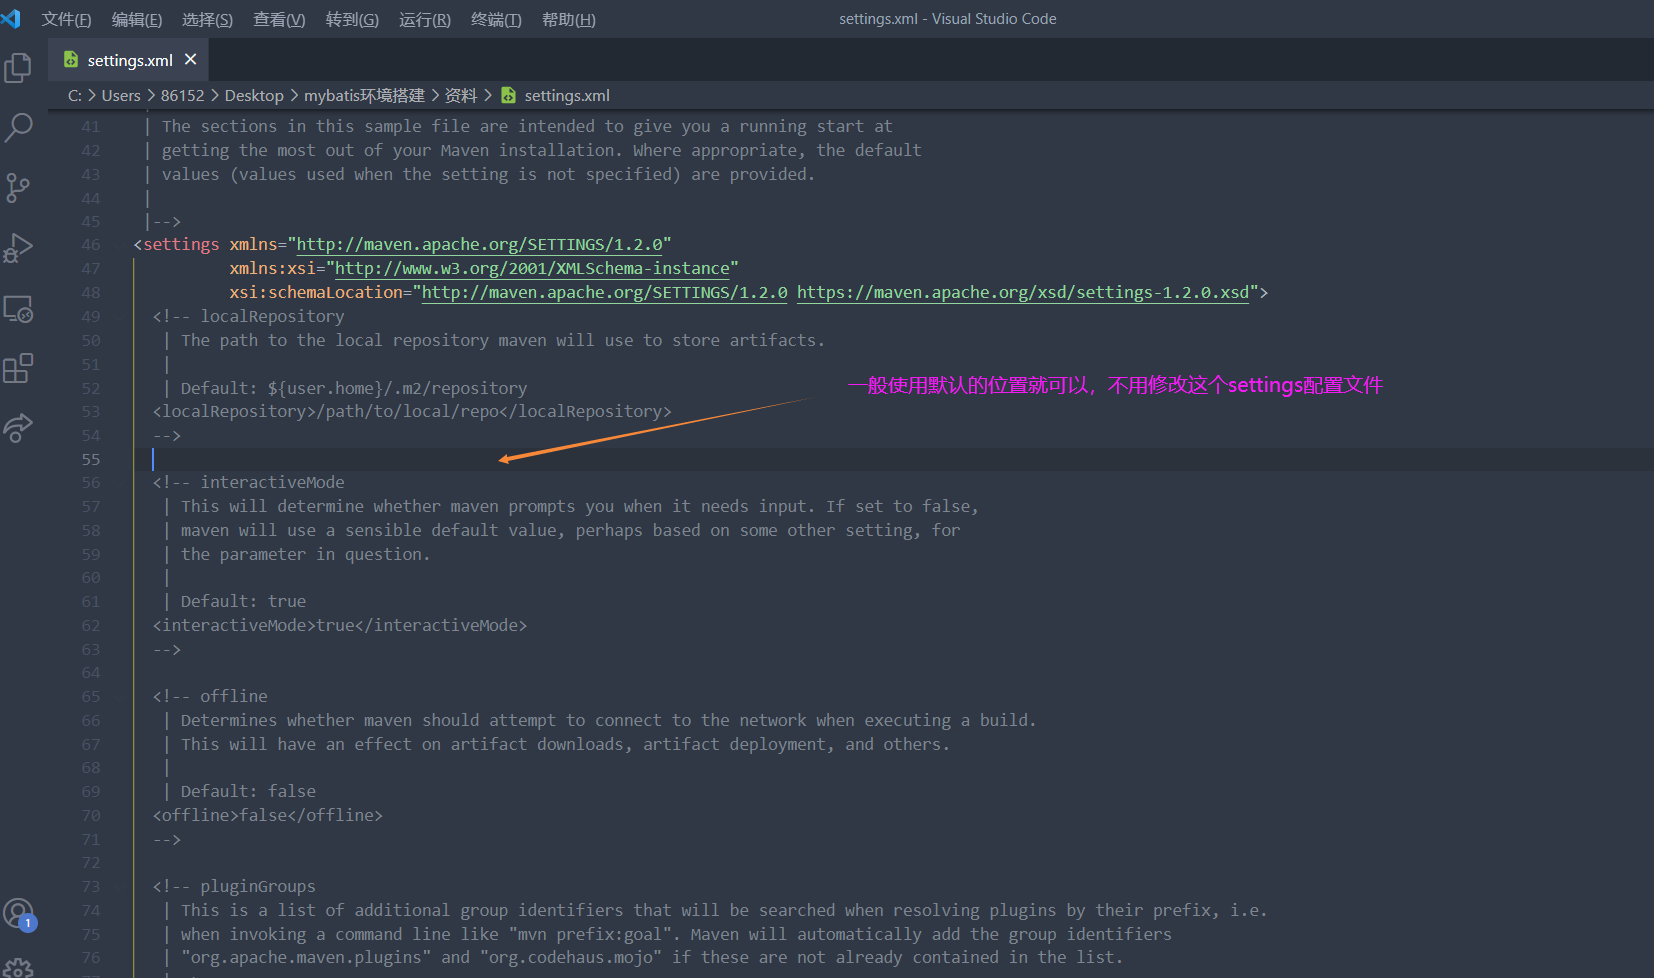Open the 运行(R) menu

click(425, 19)
